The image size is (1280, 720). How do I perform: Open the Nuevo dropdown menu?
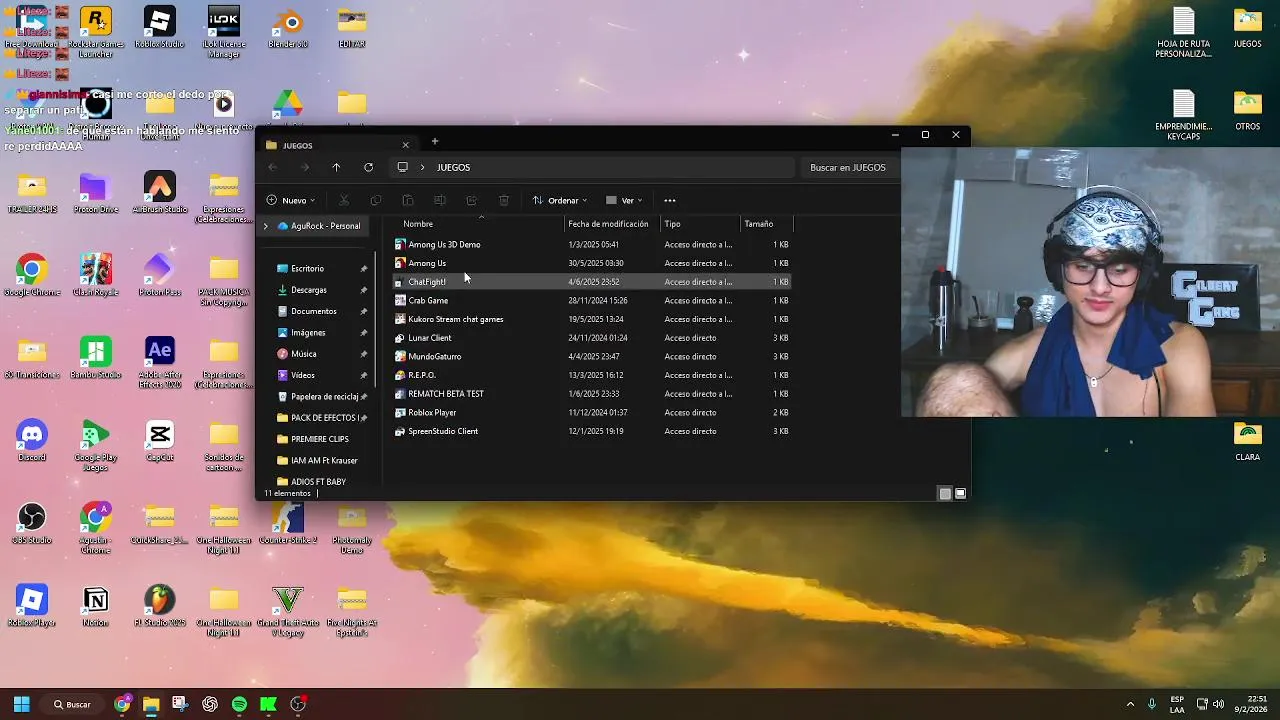(x=291, y=200)
